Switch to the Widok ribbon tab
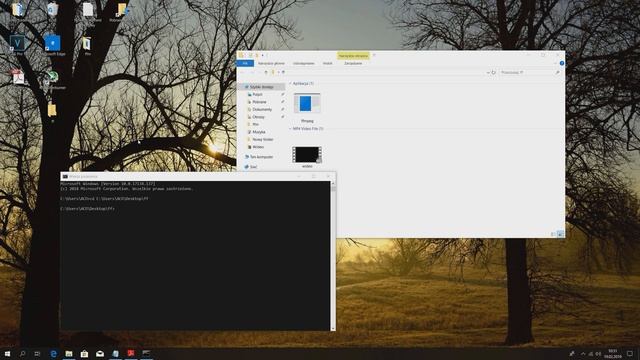Viewport: 640px width, 360px height. point(327,63)
